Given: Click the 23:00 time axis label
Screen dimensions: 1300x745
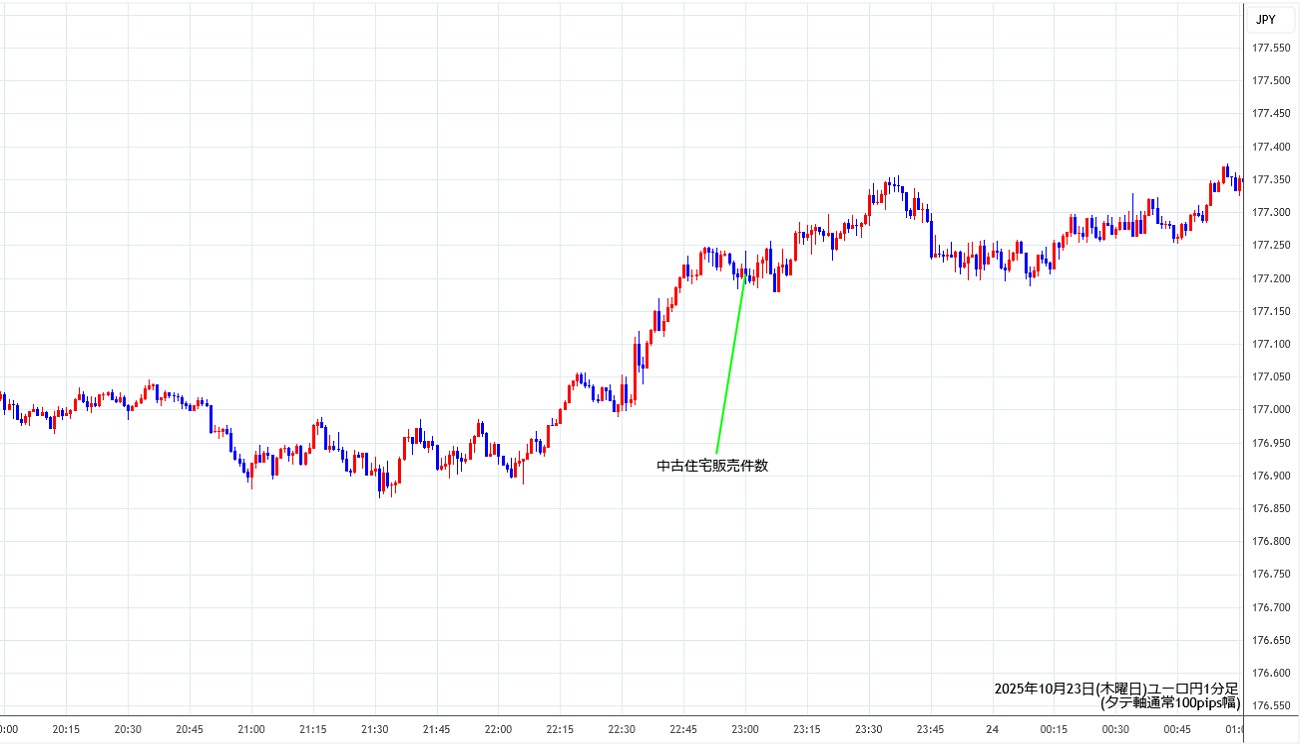Looking at the screenshot, I should (x=745, y=730).
